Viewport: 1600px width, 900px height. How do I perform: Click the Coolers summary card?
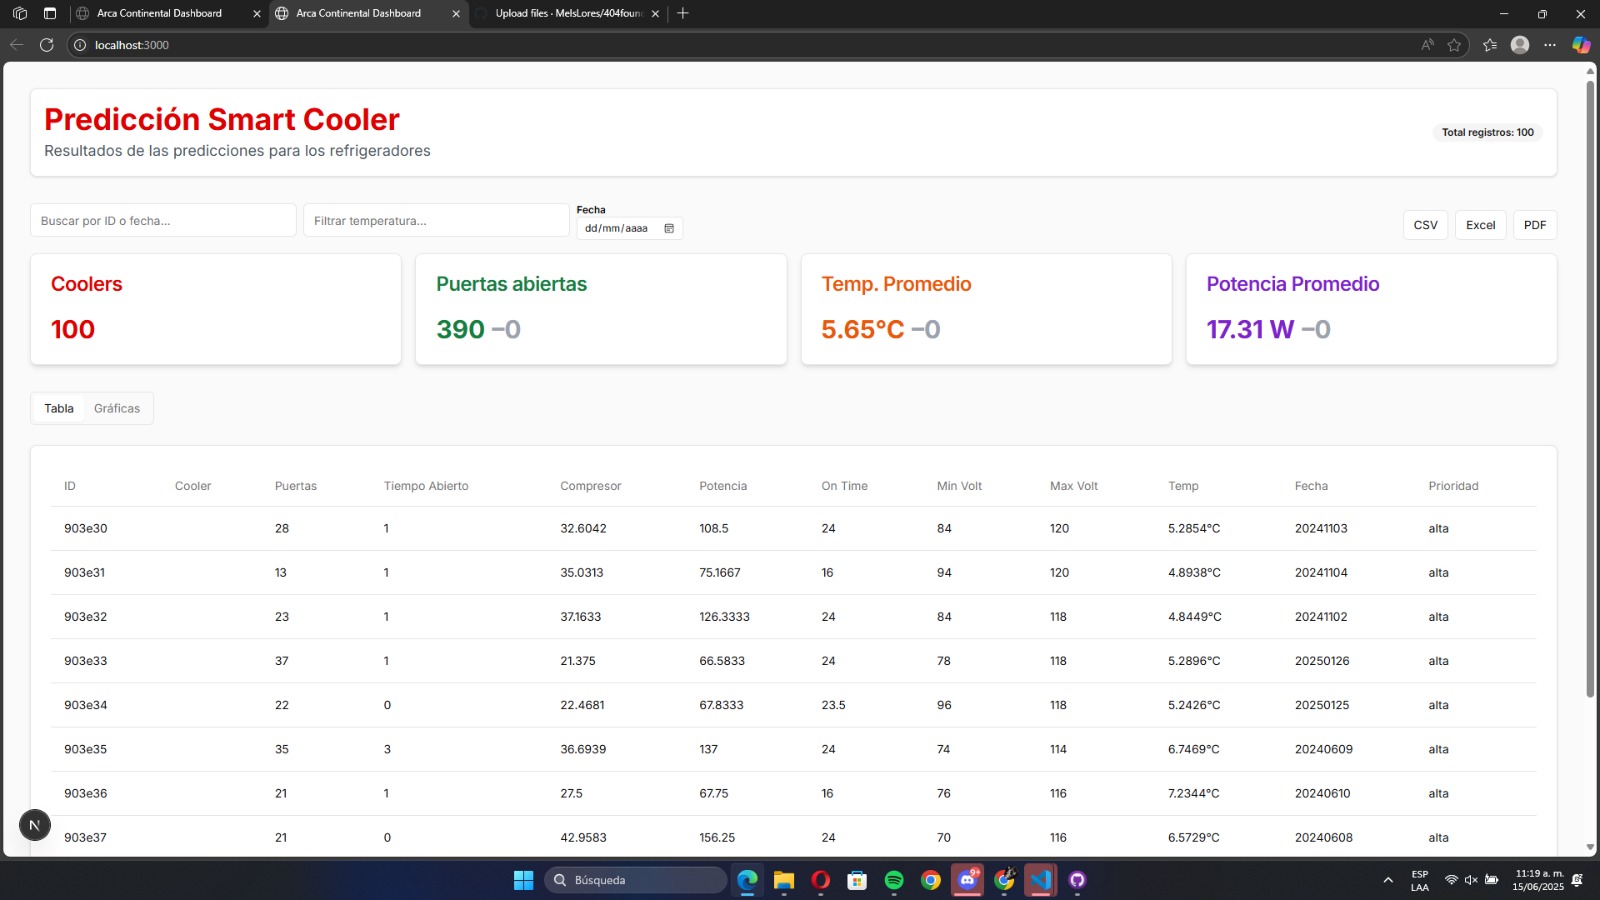216,309
